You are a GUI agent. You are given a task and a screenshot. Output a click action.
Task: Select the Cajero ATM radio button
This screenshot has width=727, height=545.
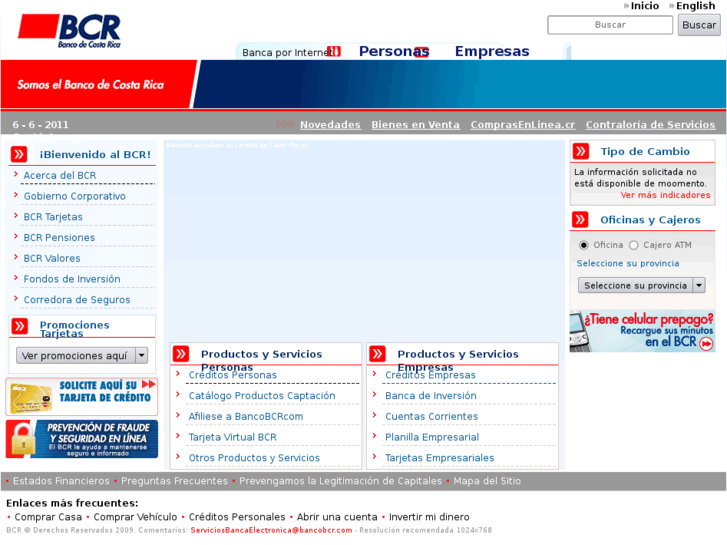(x=633, y=245)
